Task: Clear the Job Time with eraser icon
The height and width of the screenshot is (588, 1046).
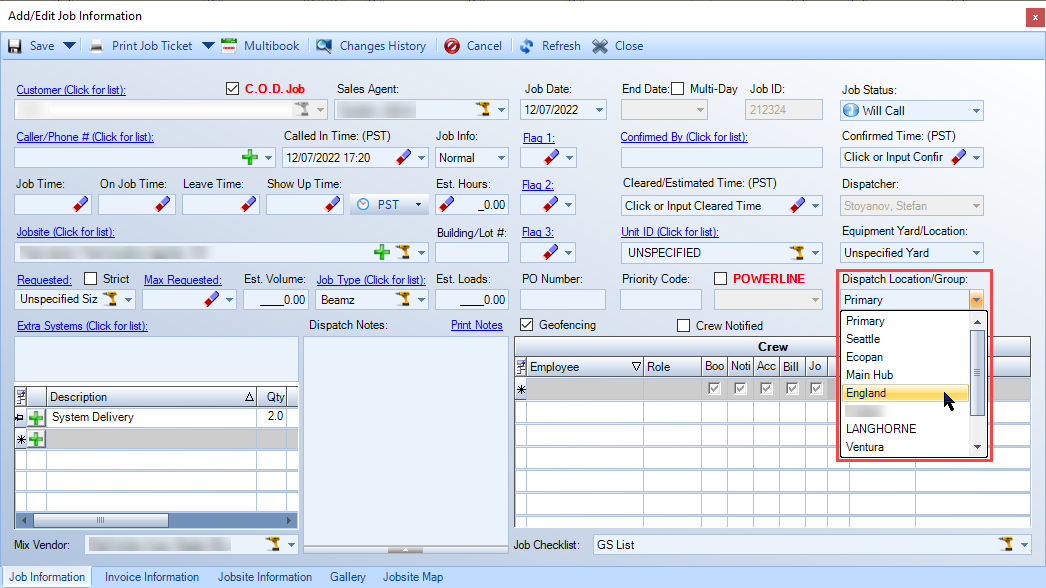Action: pos(80,205)
